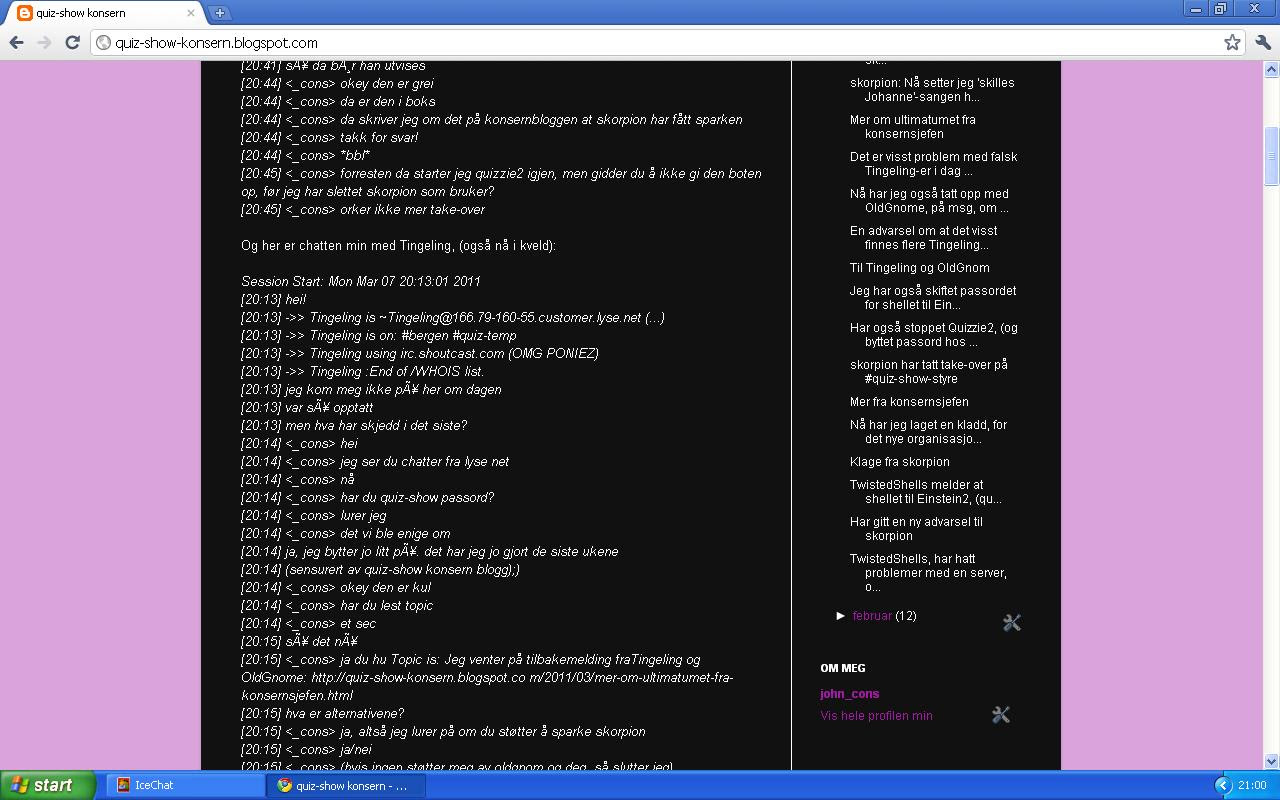The width and height of the screenshot is (1280, 800).
Task: Open post 'Jeg har også skiftet passordet for shellet'
Action: pos(933,298)
